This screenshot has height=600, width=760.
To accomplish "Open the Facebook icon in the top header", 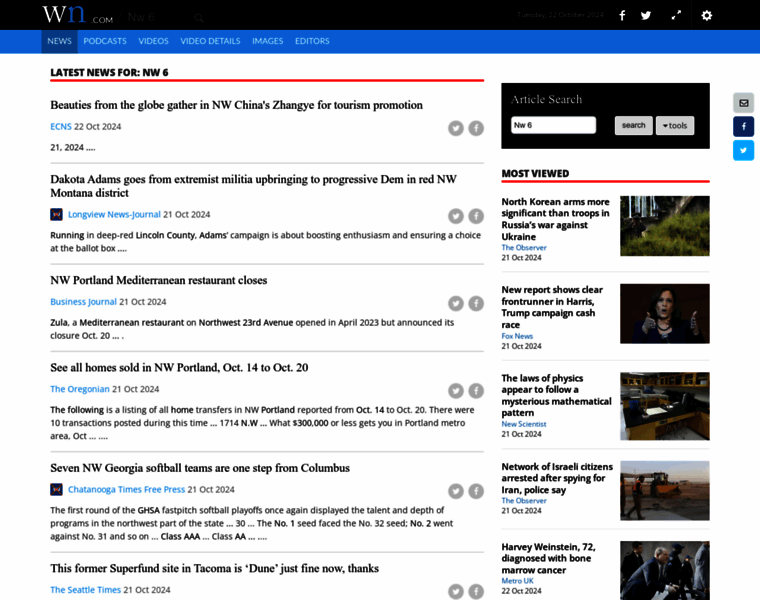I will (622, 16).
